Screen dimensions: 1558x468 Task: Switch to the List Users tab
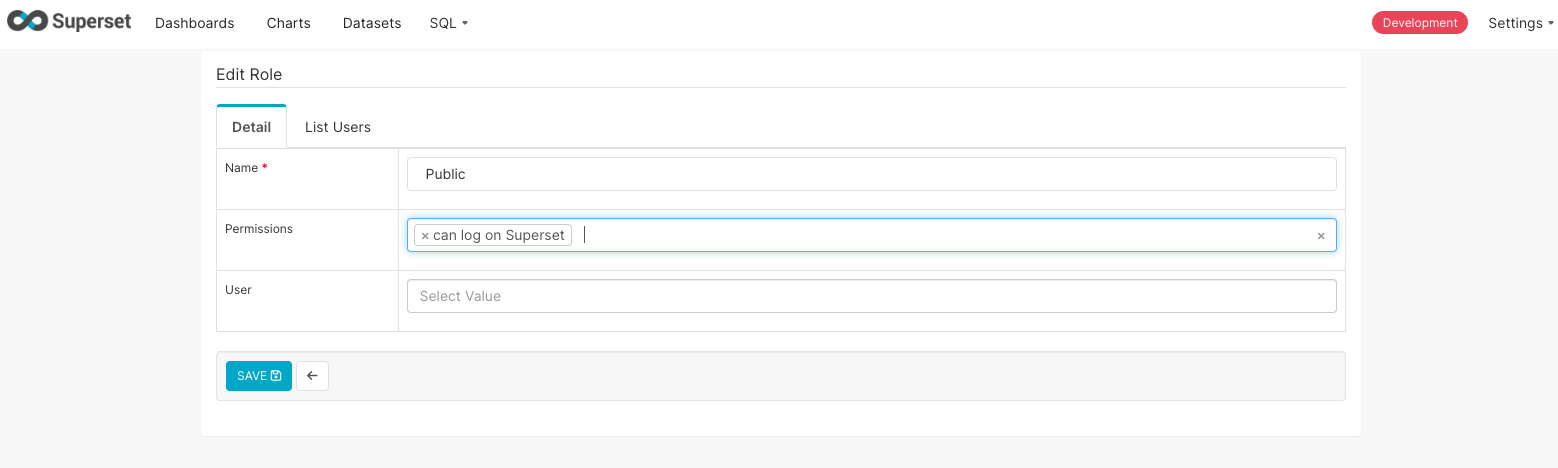pyautogui.click(x=337, y=127)
